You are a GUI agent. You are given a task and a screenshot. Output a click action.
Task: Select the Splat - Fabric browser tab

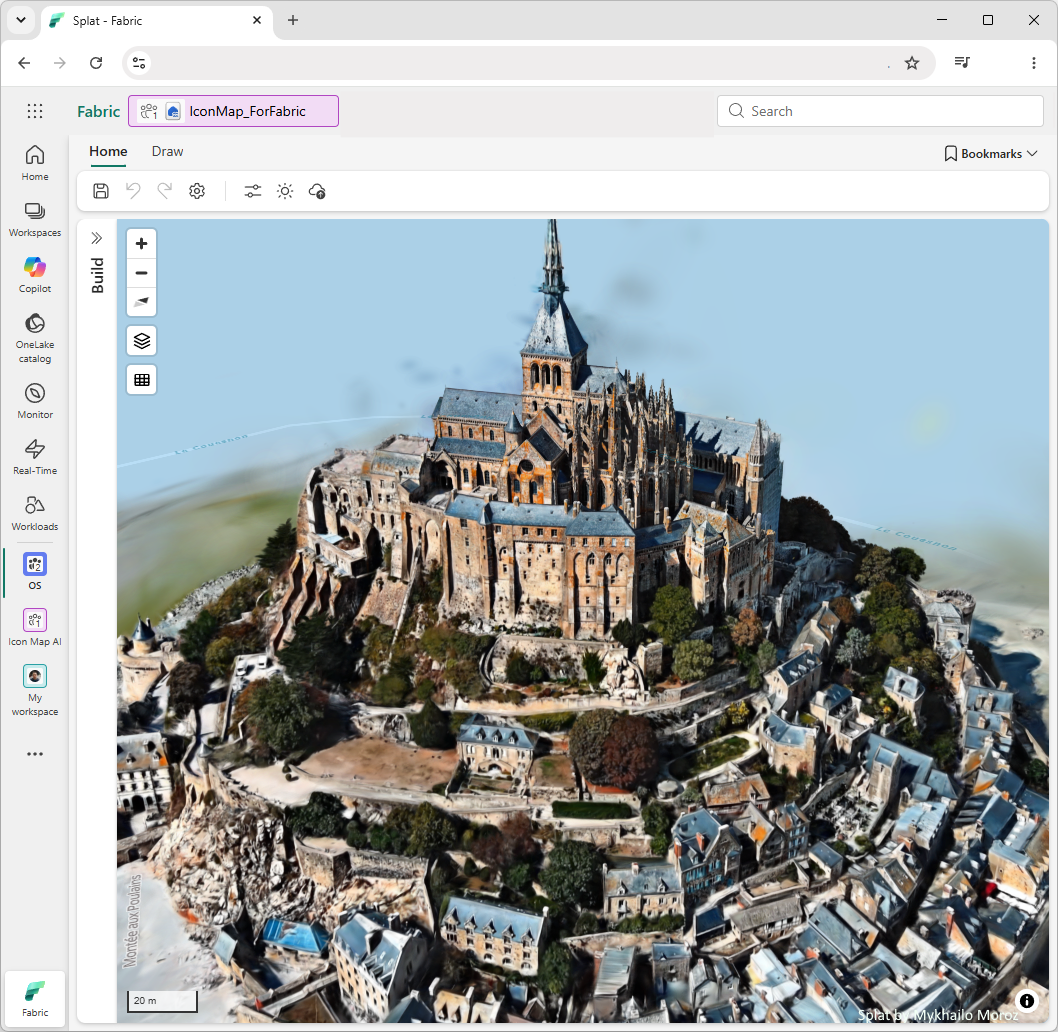point(157,20)
